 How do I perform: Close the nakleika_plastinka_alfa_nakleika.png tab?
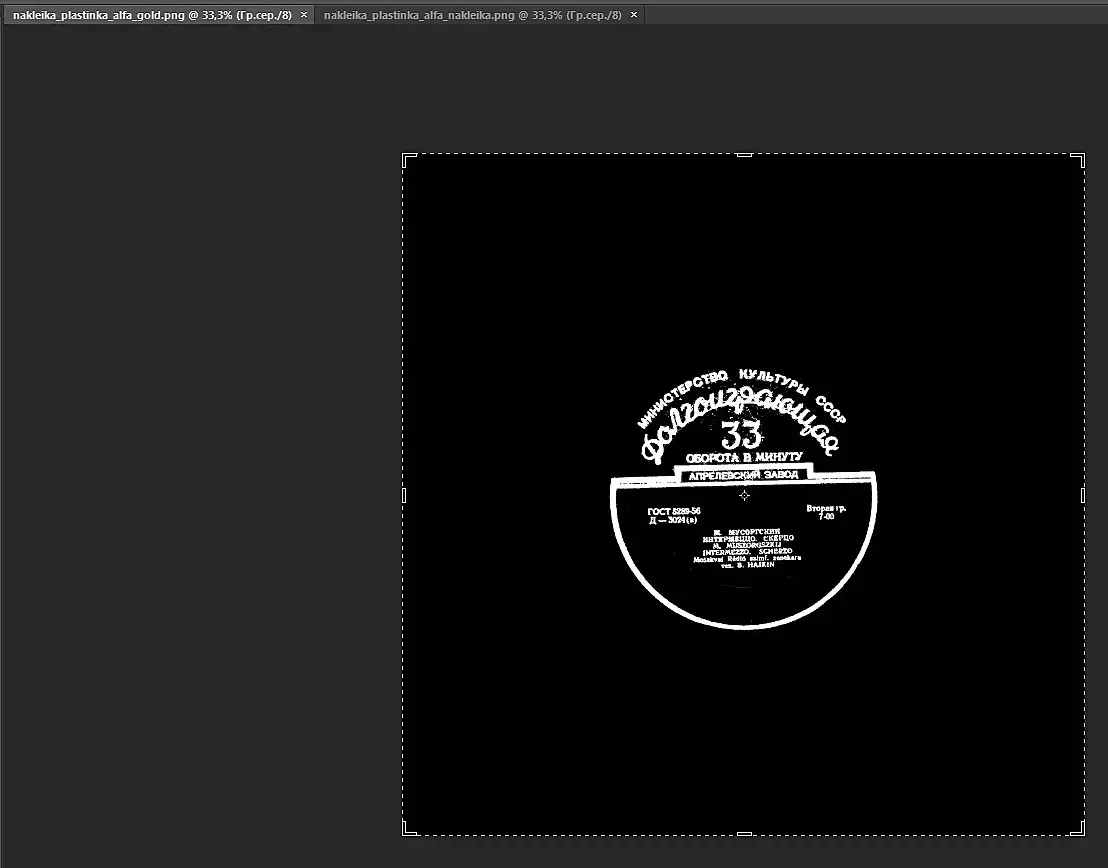[634, 15]
